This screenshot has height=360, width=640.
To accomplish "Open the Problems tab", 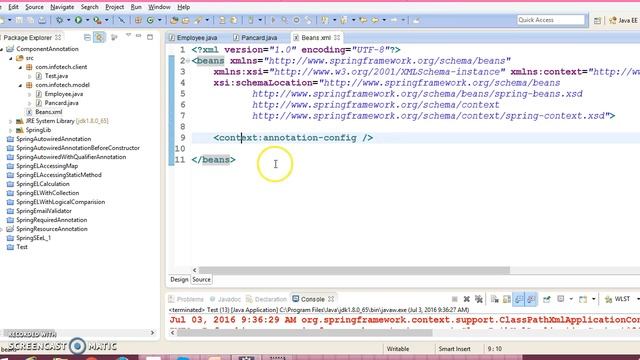I will tap(186, 299).
